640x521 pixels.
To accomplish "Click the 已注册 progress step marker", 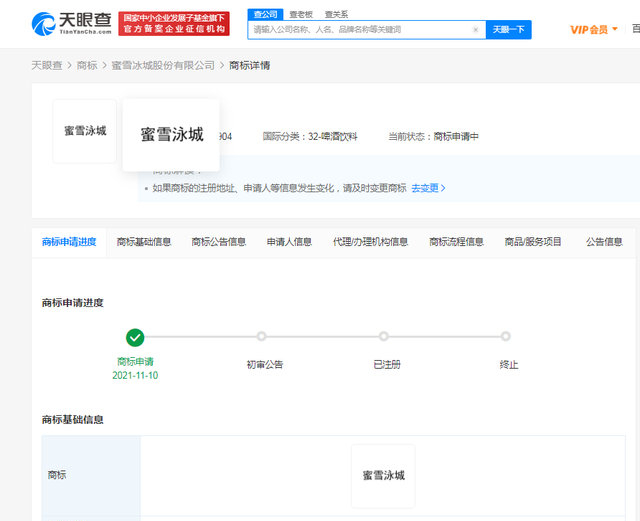I will click(x=383, y=336).
